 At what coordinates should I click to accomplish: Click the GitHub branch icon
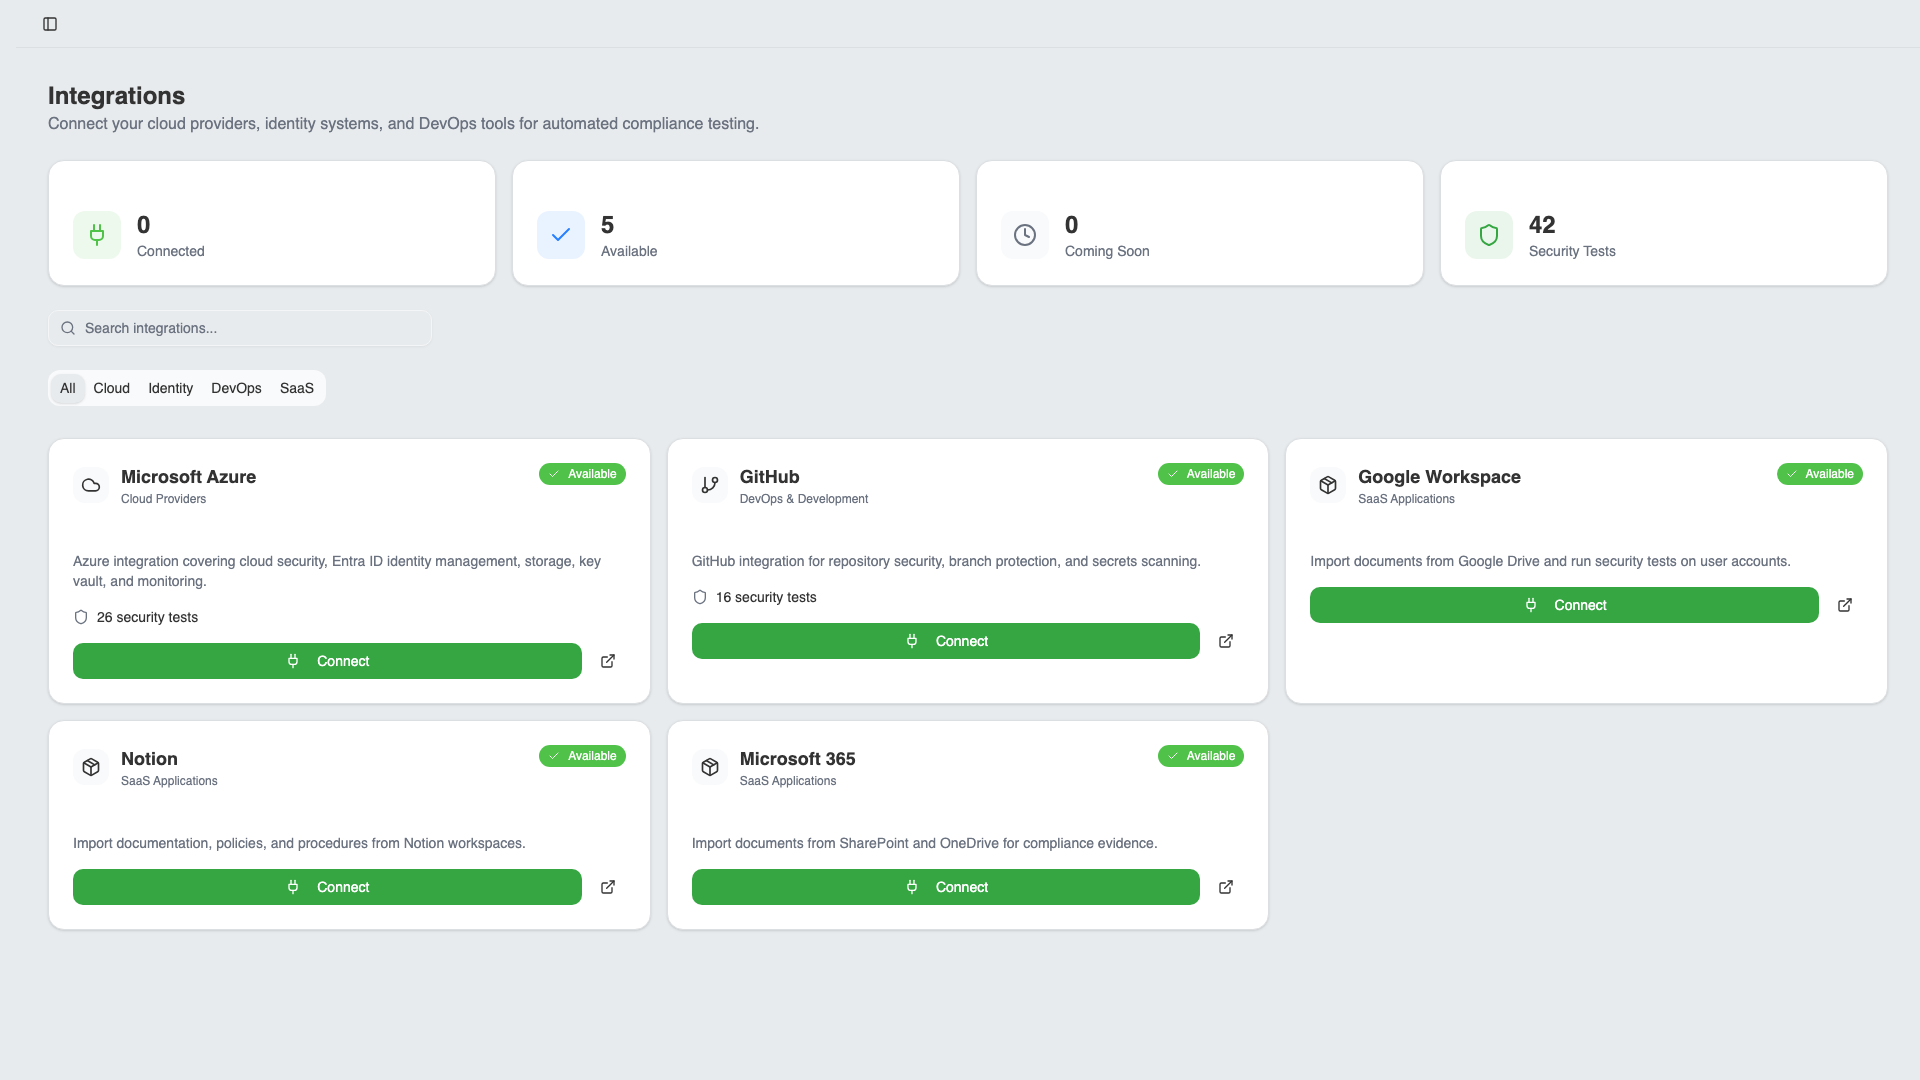coord(710,485)
